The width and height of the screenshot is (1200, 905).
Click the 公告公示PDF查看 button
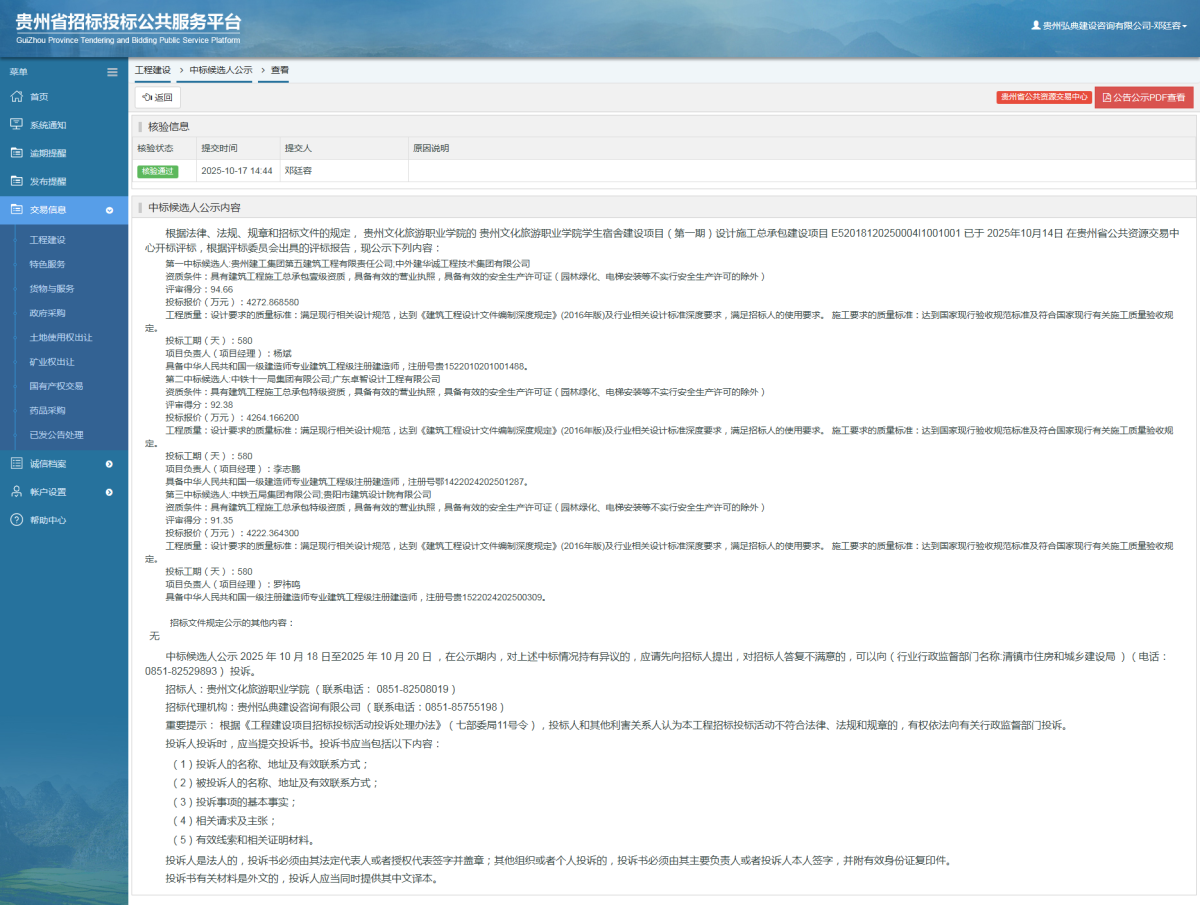point(1143,98)
